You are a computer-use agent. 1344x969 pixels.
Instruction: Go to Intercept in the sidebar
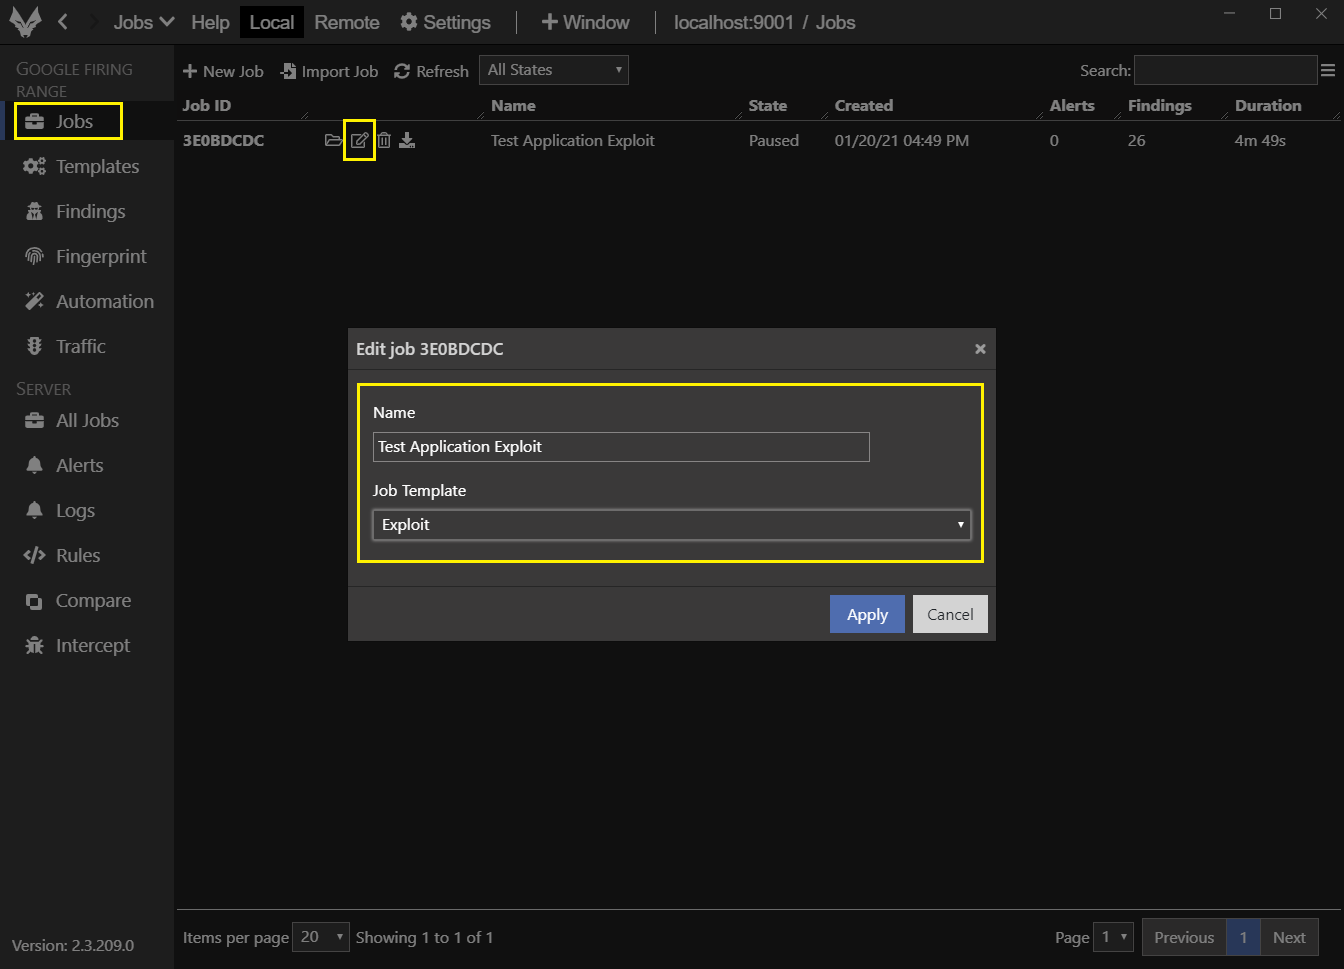click(92, 646)
